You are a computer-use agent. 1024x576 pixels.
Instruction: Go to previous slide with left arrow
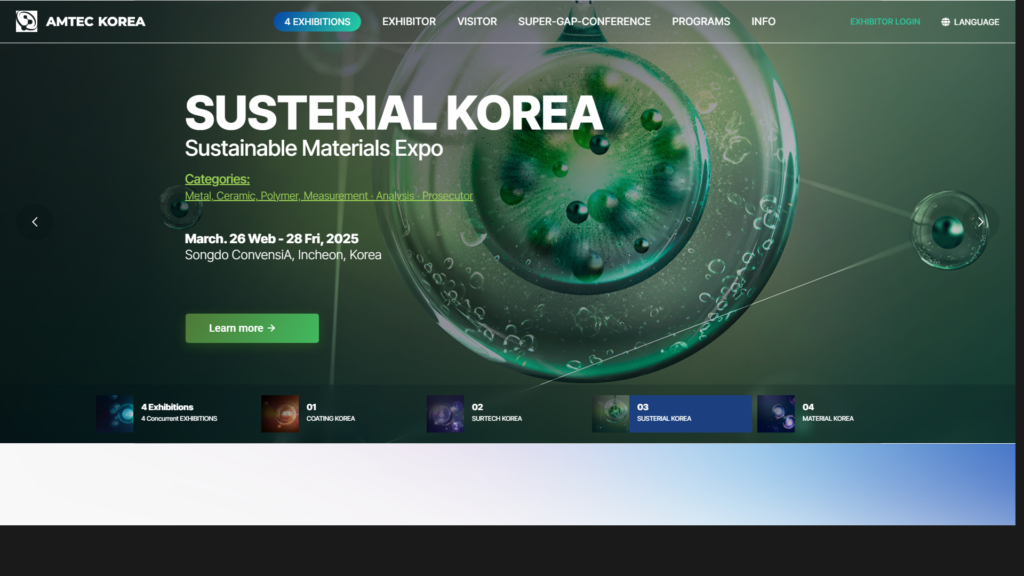point(35,222)
